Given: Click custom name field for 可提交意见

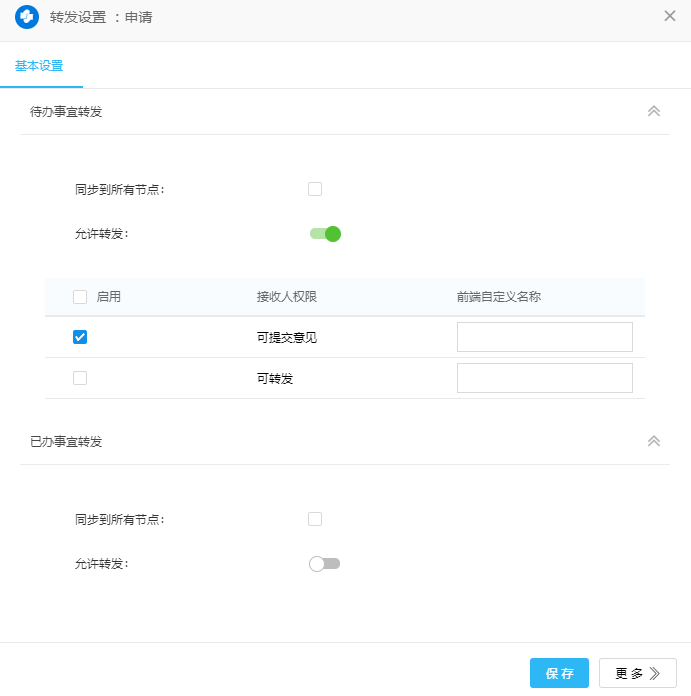Looking at the screenshot, I should (544, 337).
